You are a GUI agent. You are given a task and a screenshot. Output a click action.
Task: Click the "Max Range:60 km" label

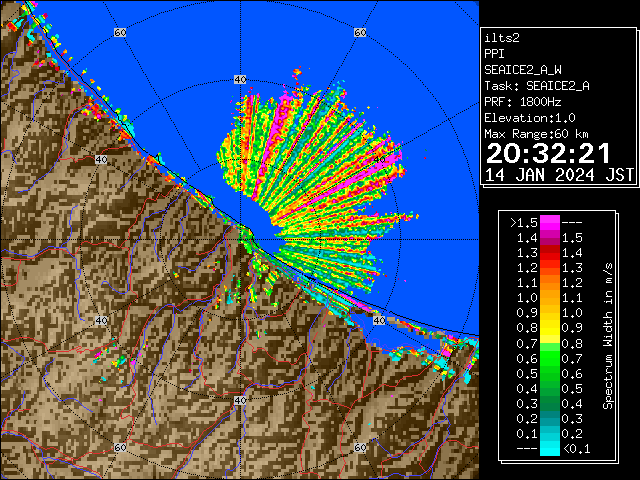(536, 134)
